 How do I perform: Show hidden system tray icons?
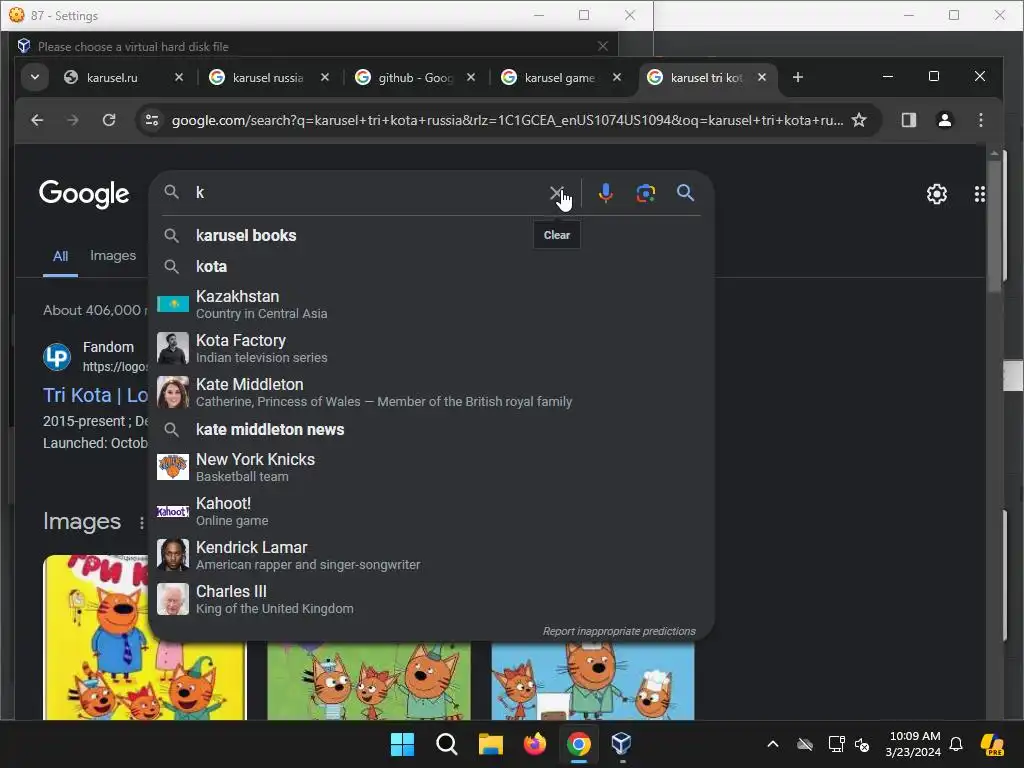pyautogui.click(x=773, y=744)
